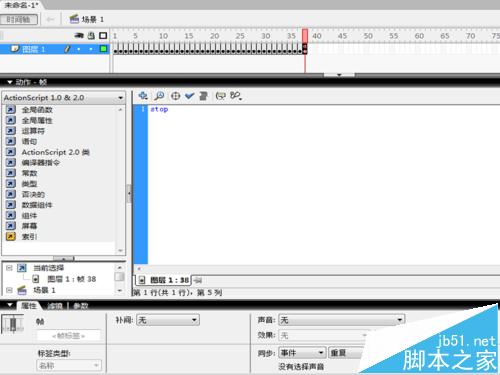500x375 pixels.
Task: Click the Show all layers as outlines square icon
Action: tap(103, 35)
